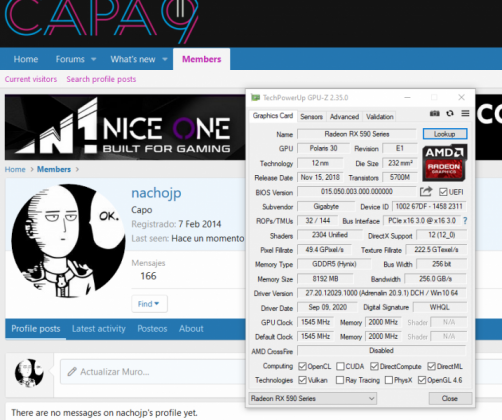Open the Radeon RX 590 Series GPU dropdown
The height and width of the screenshot is (420, 502).
313,398
